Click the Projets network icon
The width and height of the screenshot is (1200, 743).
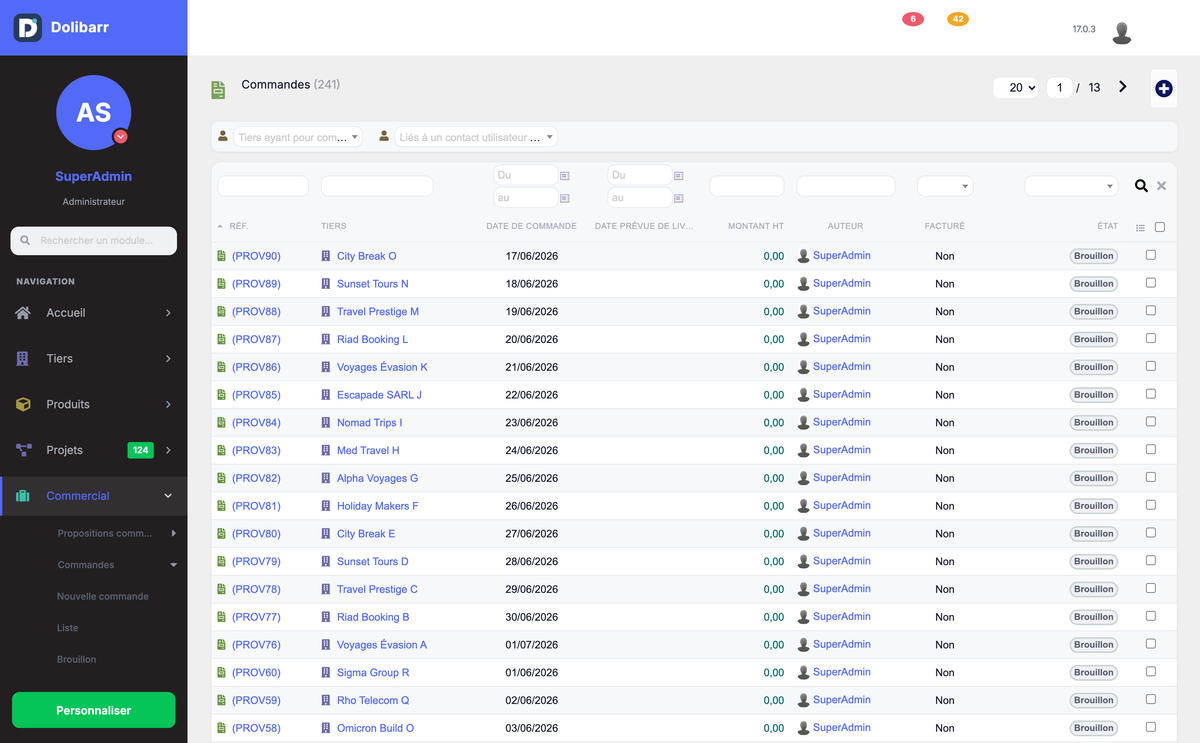[x=23, y=451]
